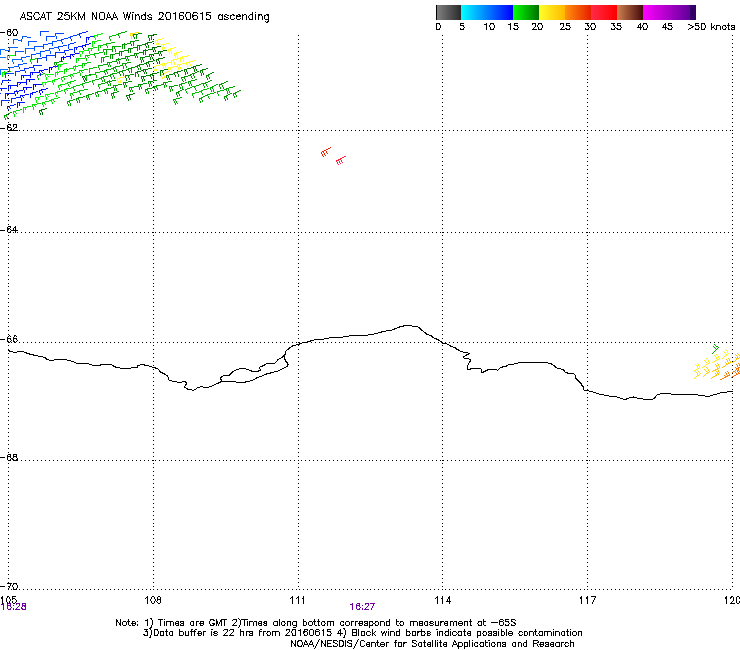Click the legend number 25

click(x=565, y=27)
